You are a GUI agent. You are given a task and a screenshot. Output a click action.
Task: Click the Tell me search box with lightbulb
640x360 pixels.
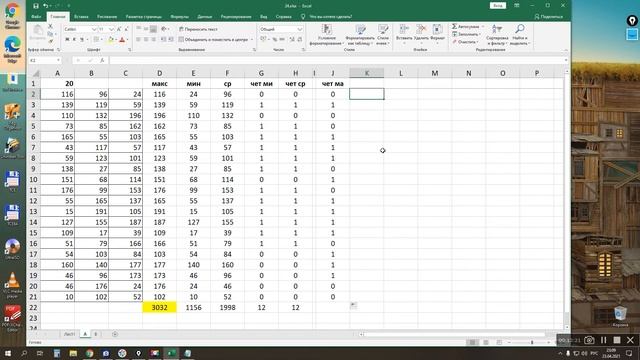tap(326, 17)
